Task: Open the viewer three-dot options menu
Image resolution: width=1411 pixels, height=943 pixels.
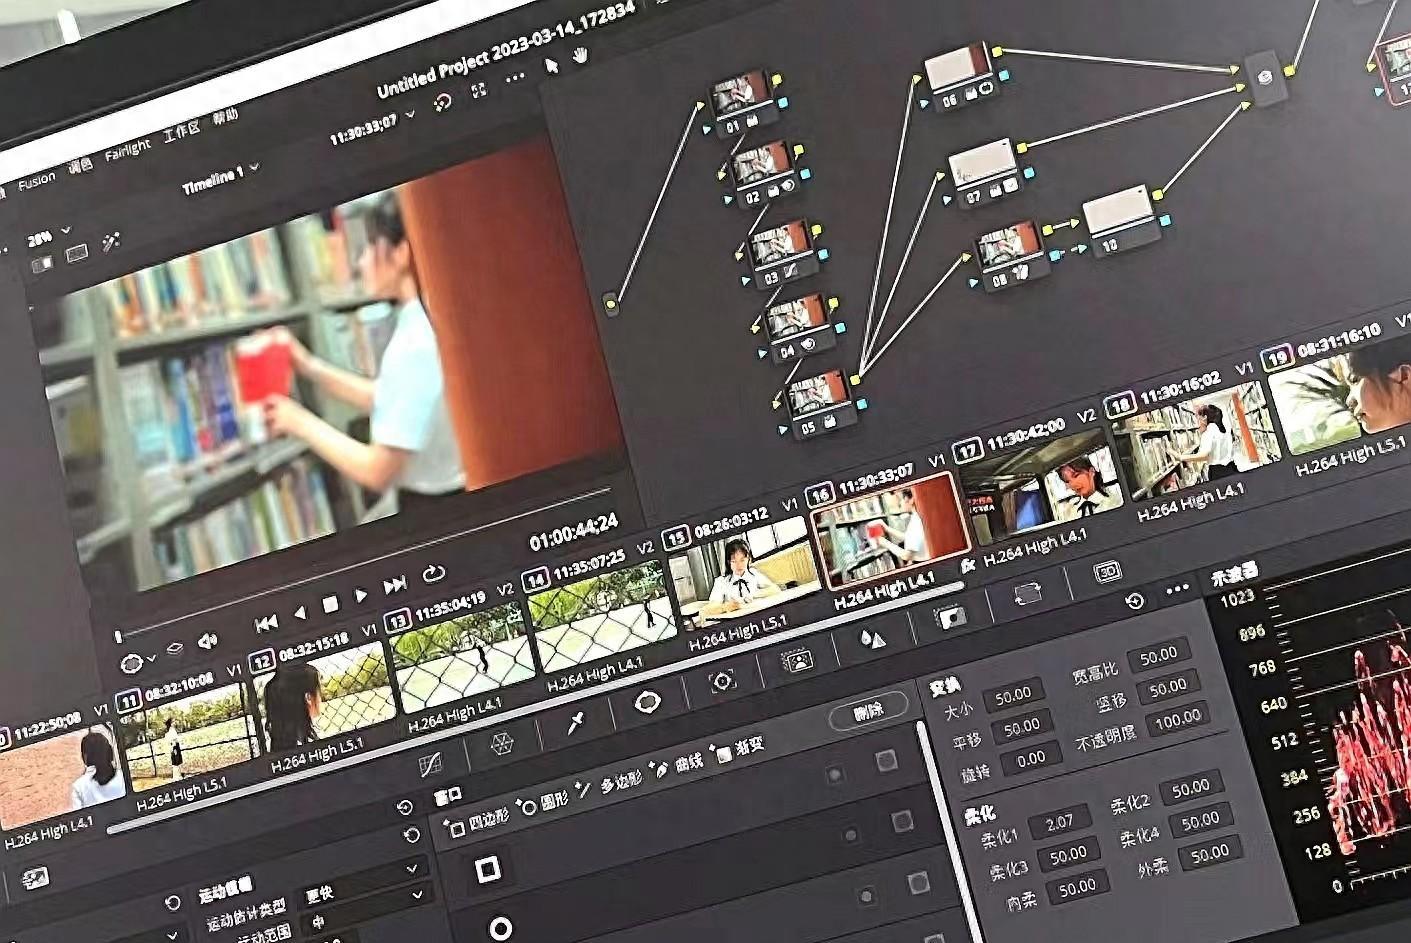Action: pyautogui.click(x=515, y=77)
